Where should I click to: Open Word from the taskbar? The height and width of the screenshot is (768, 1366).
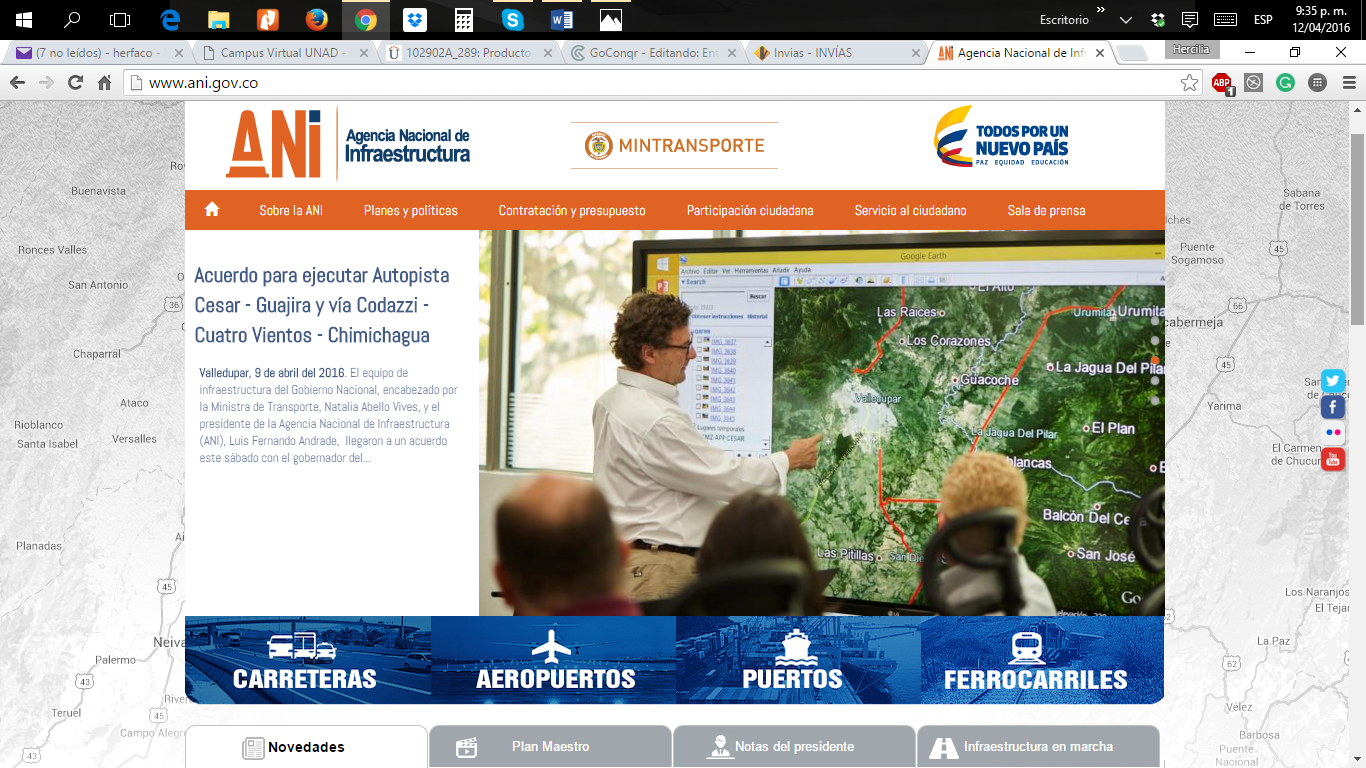[x=562, y=19]
